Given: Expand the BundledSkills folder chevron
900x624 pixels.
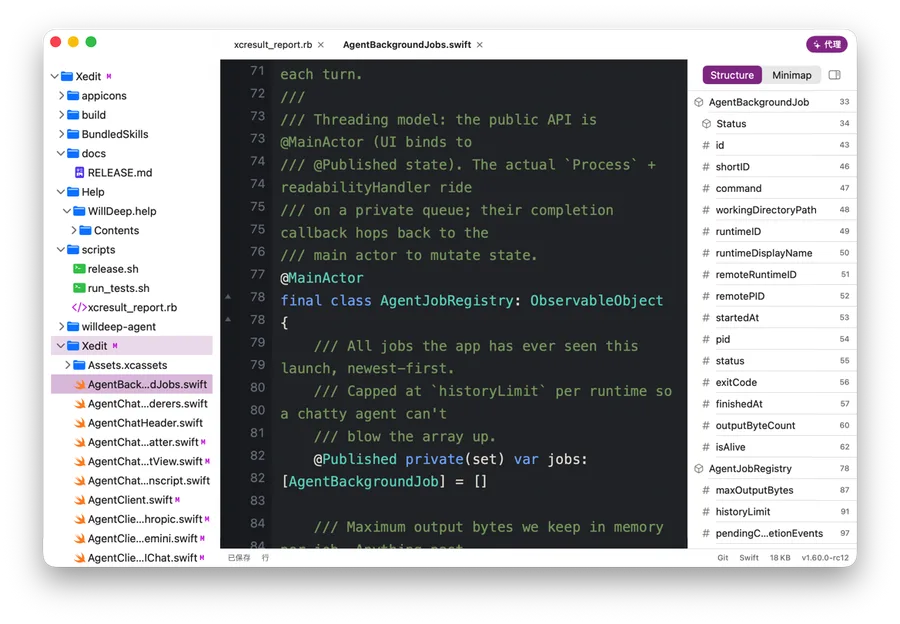Looking at the screenshot, I should pos(61,134).
